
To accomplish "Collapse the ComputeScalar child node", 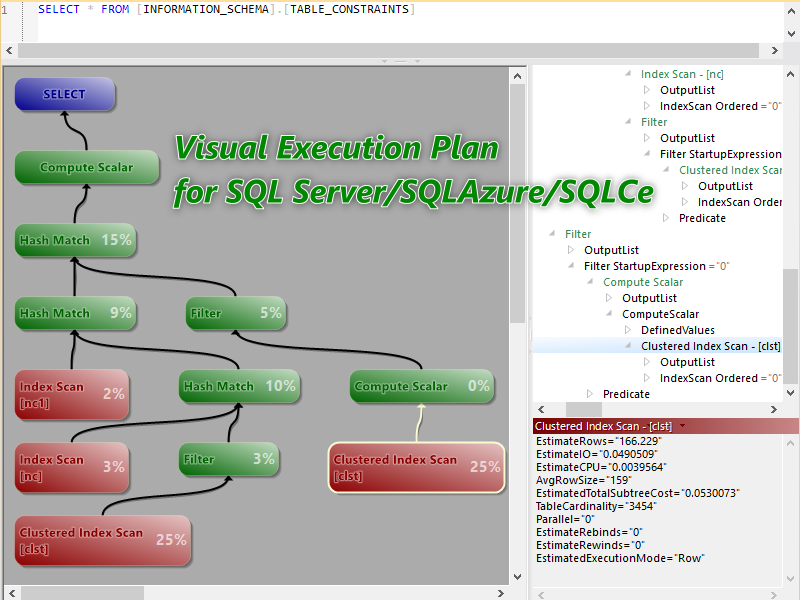I will point(609,314).
